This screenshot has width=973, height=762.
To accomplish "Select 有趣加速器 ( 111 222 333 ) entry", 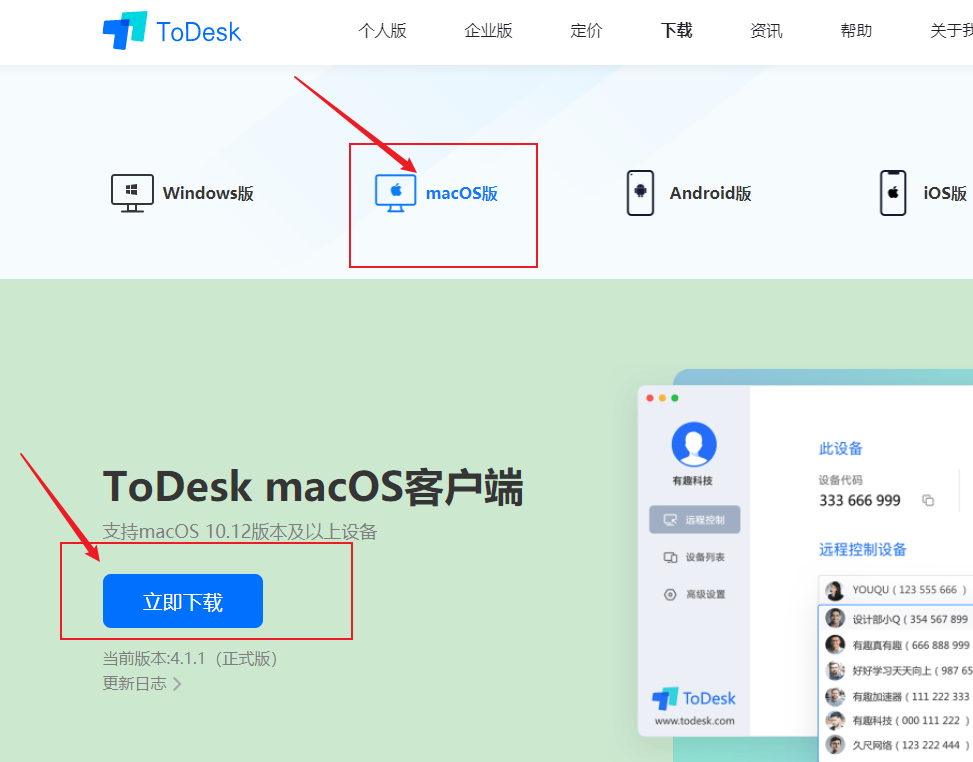I will point(896,696).
